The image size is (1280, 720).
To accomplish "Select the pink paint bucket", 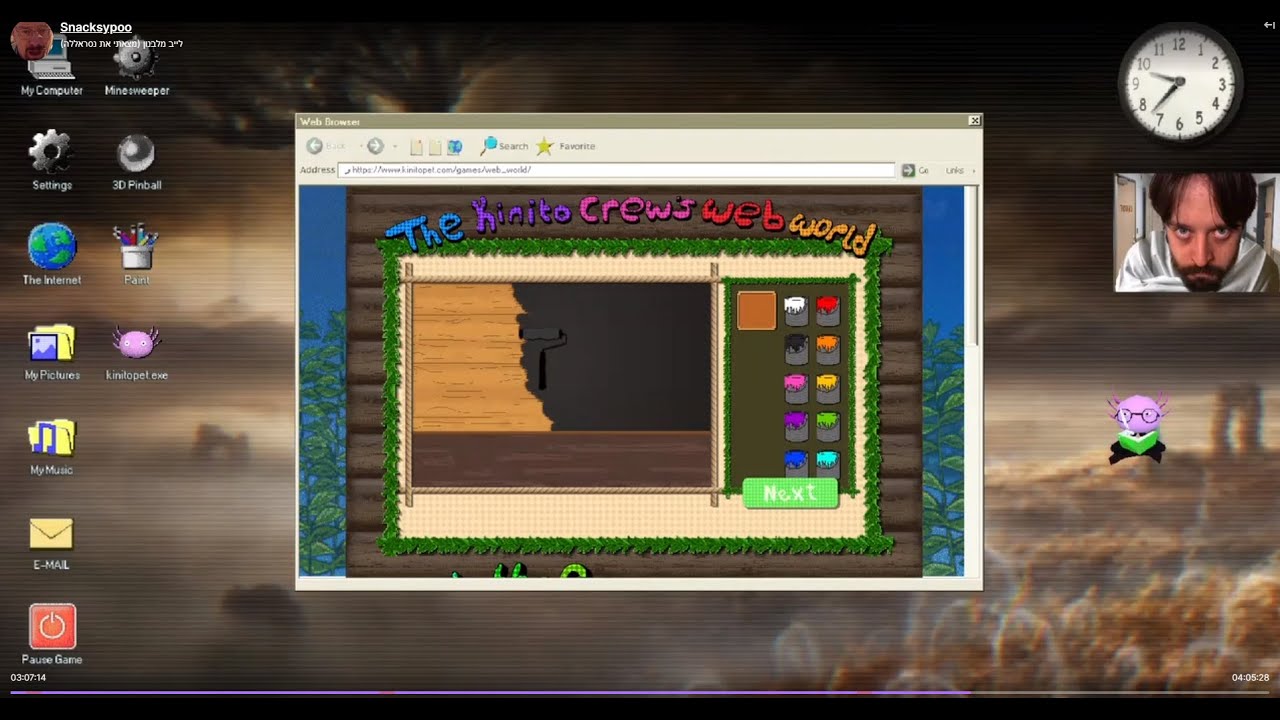I will (796, 387).
